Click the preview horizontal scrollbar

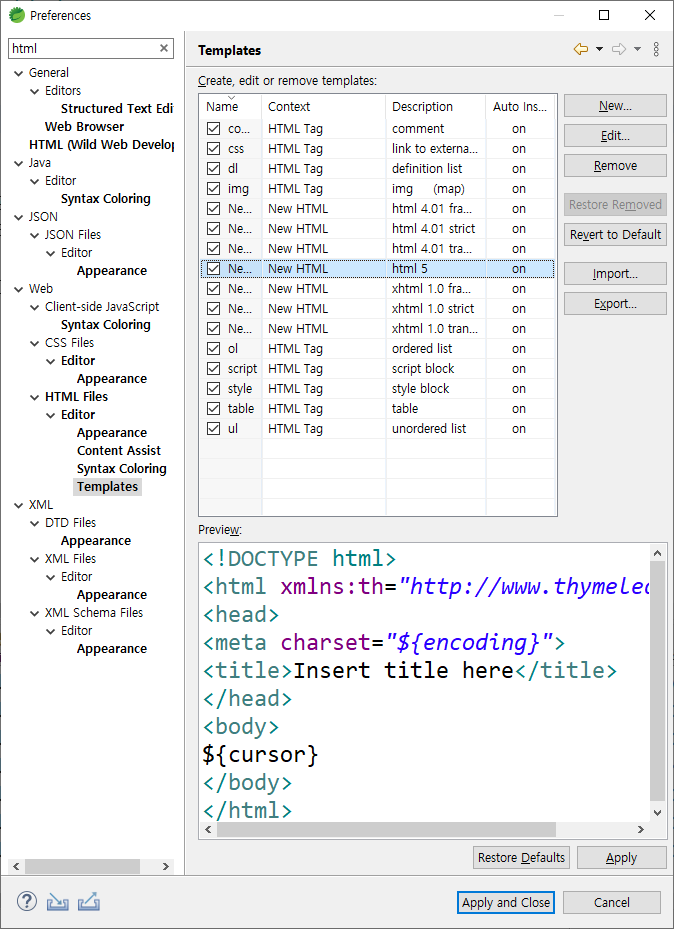(x=387, y=829)
